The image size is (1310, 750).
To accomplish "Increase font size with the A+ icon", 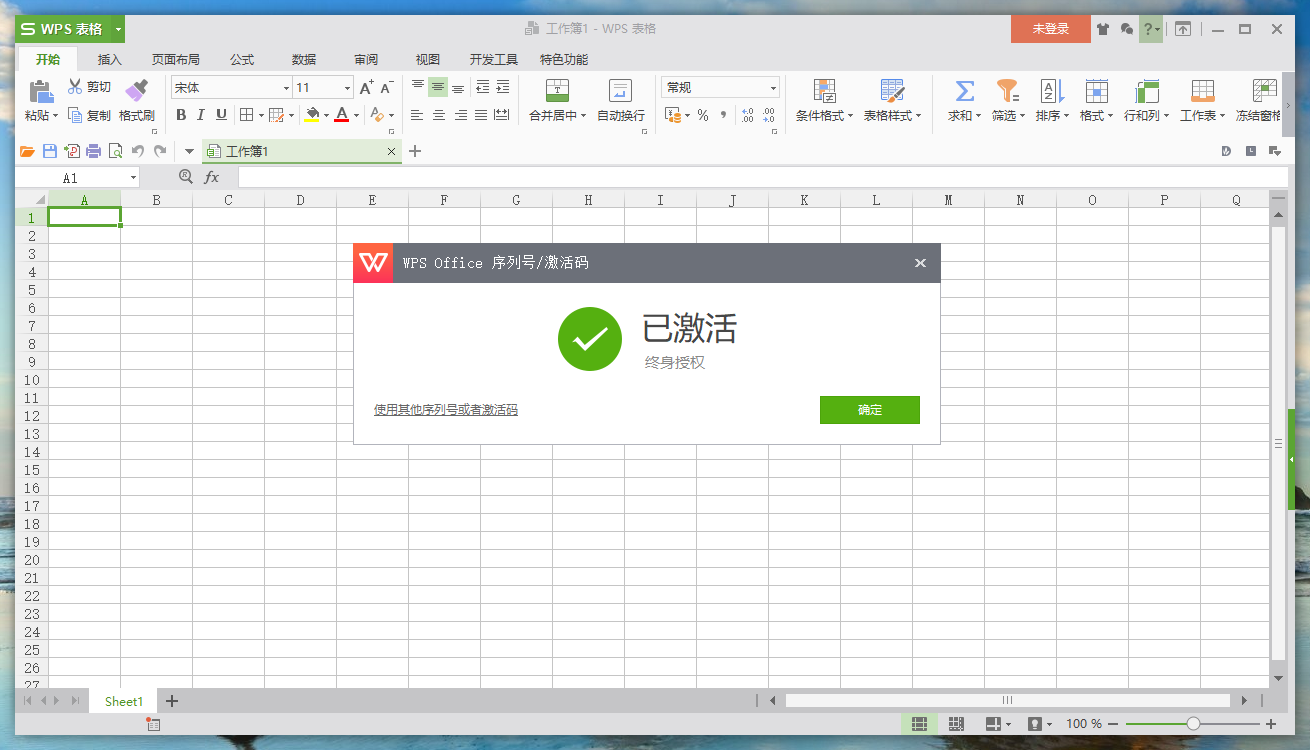I will 367,88.
